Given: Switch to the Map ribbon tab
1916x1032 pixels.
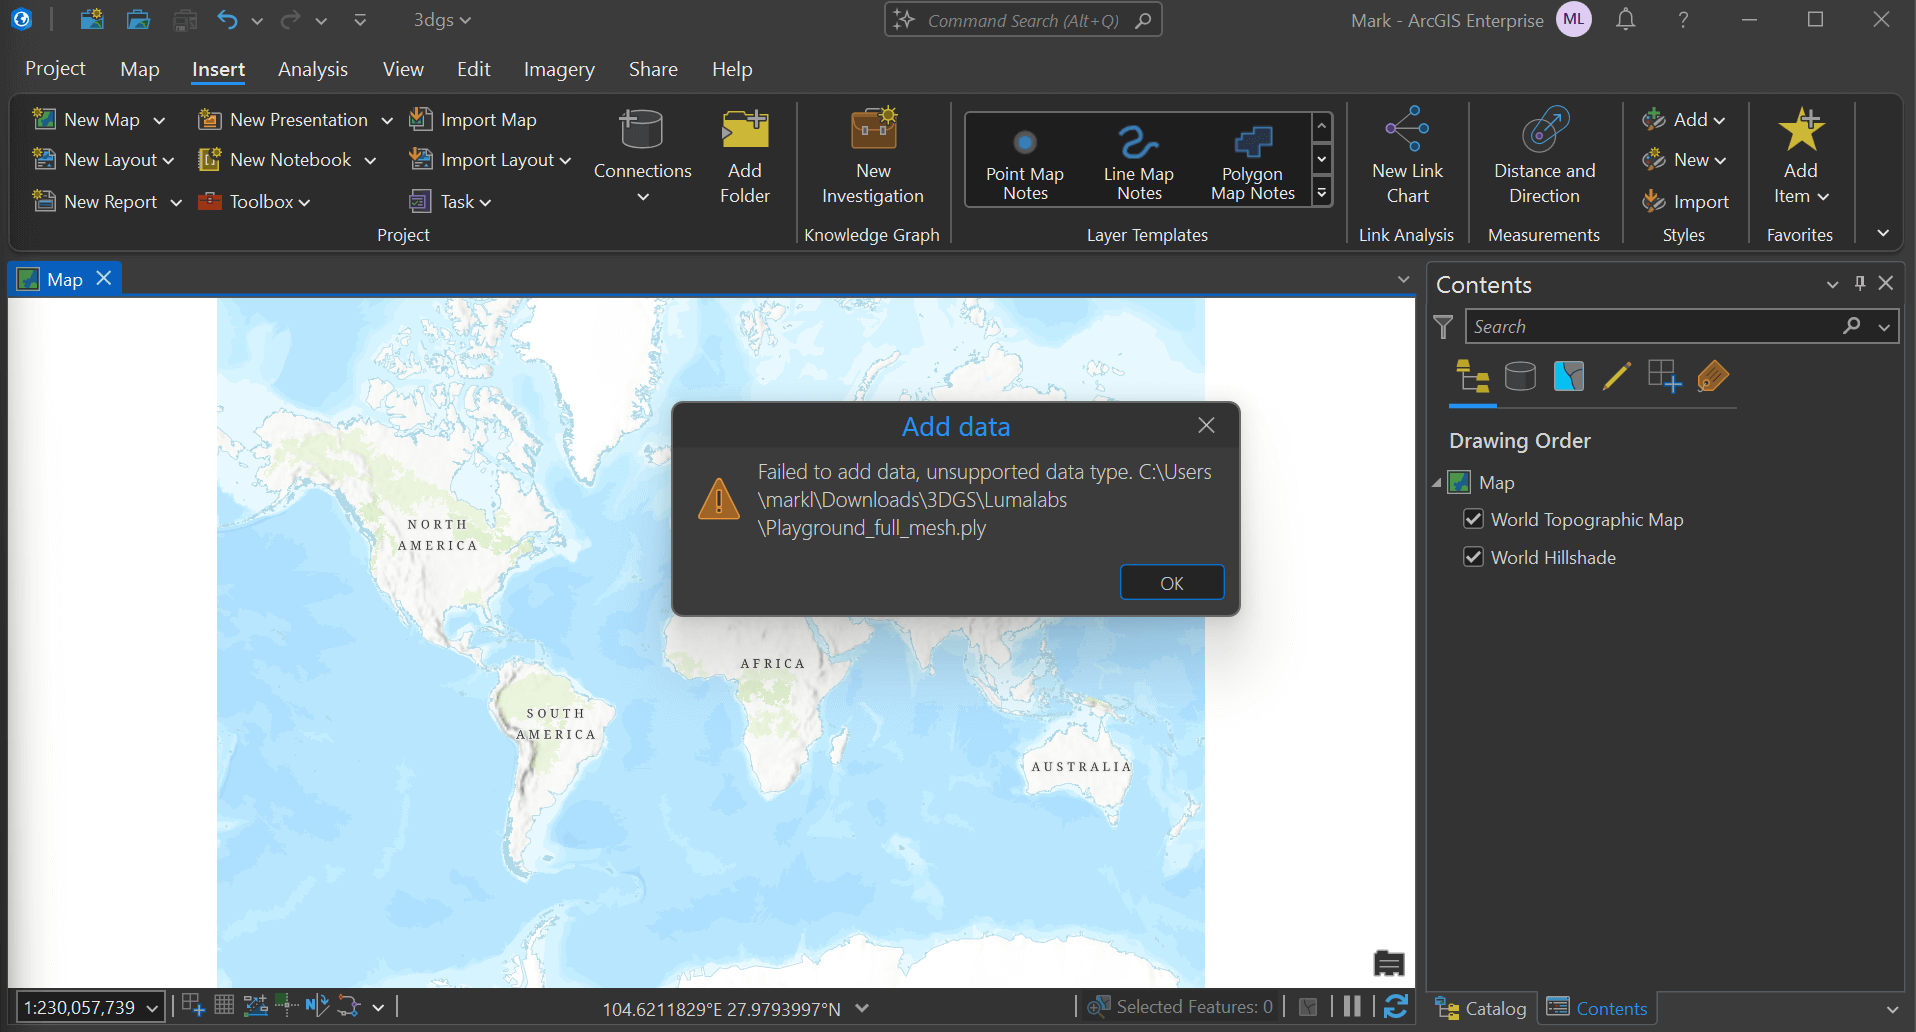Looking at the screenshot, I should click(140, 69).
